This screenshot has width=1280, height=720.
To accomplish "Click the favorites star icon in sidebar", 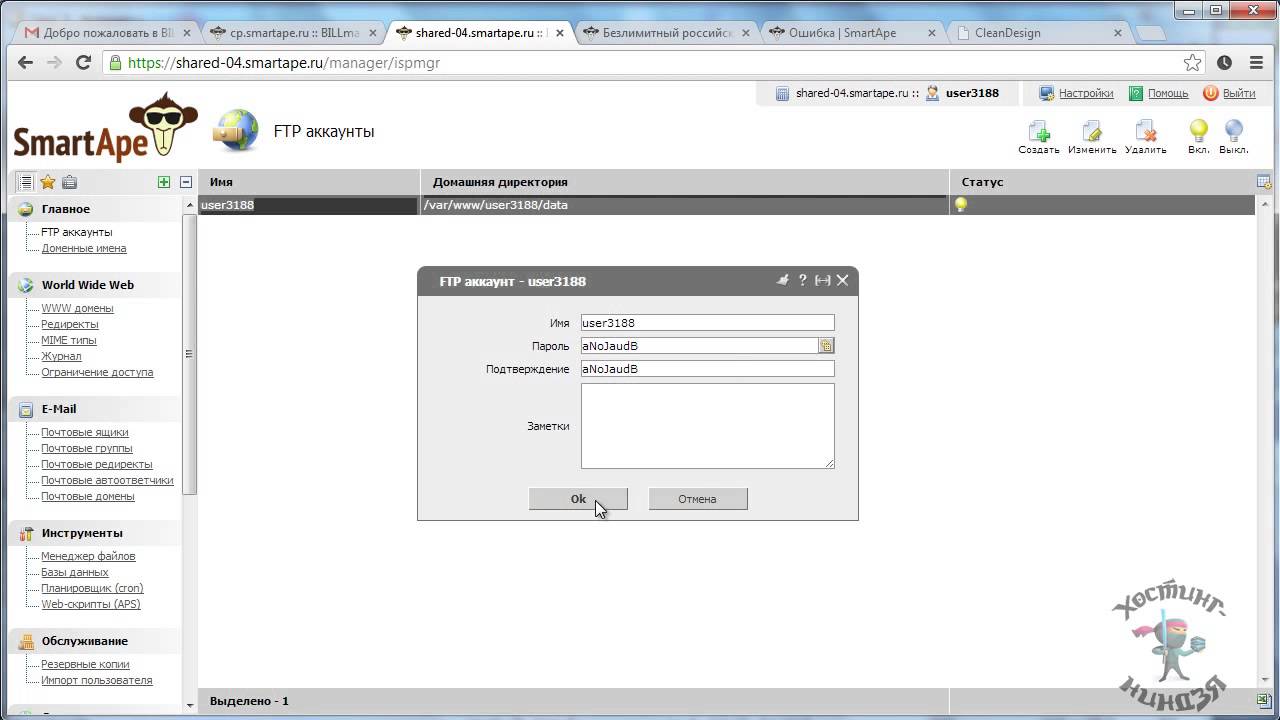I will pos(47,182).
